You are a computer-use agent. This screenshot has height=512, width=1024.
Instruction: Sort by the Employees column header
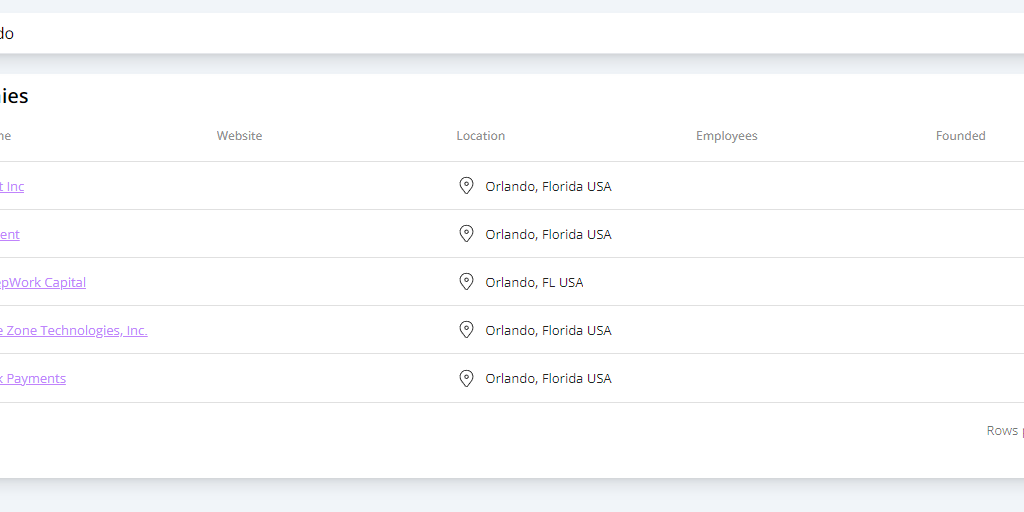point(727,136)
